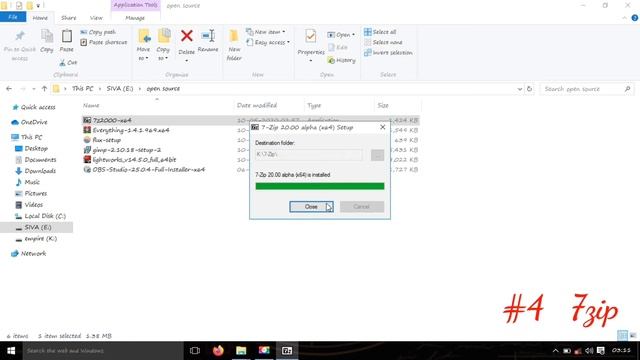Click History in the Open group
640x360 pixels.
coord(342,60)
